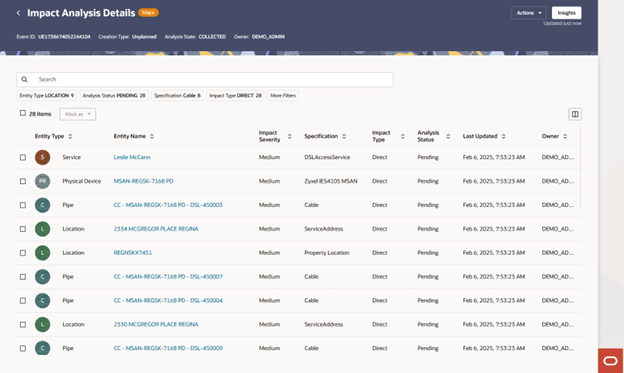Sort by the Entity Type column arrows
The image size is (624, 373).
[x=70, y=136]
